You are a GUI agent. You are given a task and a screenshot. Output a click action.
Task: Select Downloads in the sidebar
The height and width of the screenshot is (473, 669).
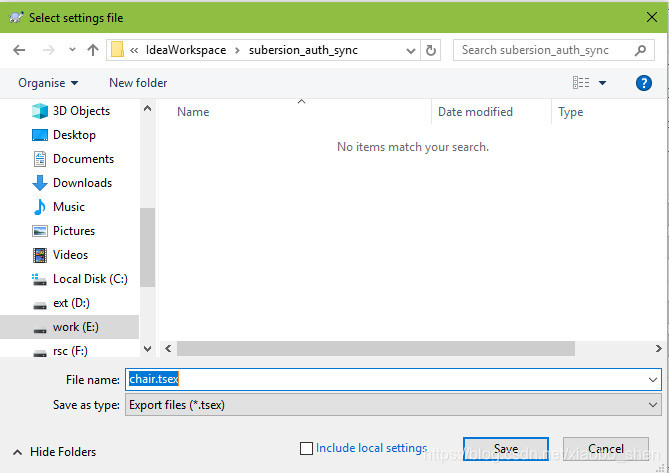(x=72, y=183)
